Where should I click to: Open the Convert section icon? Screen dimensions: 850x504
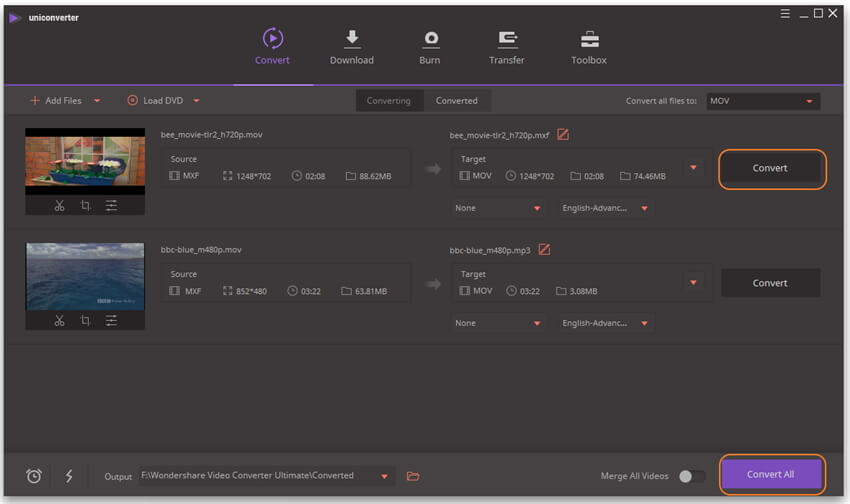[273, 38]
